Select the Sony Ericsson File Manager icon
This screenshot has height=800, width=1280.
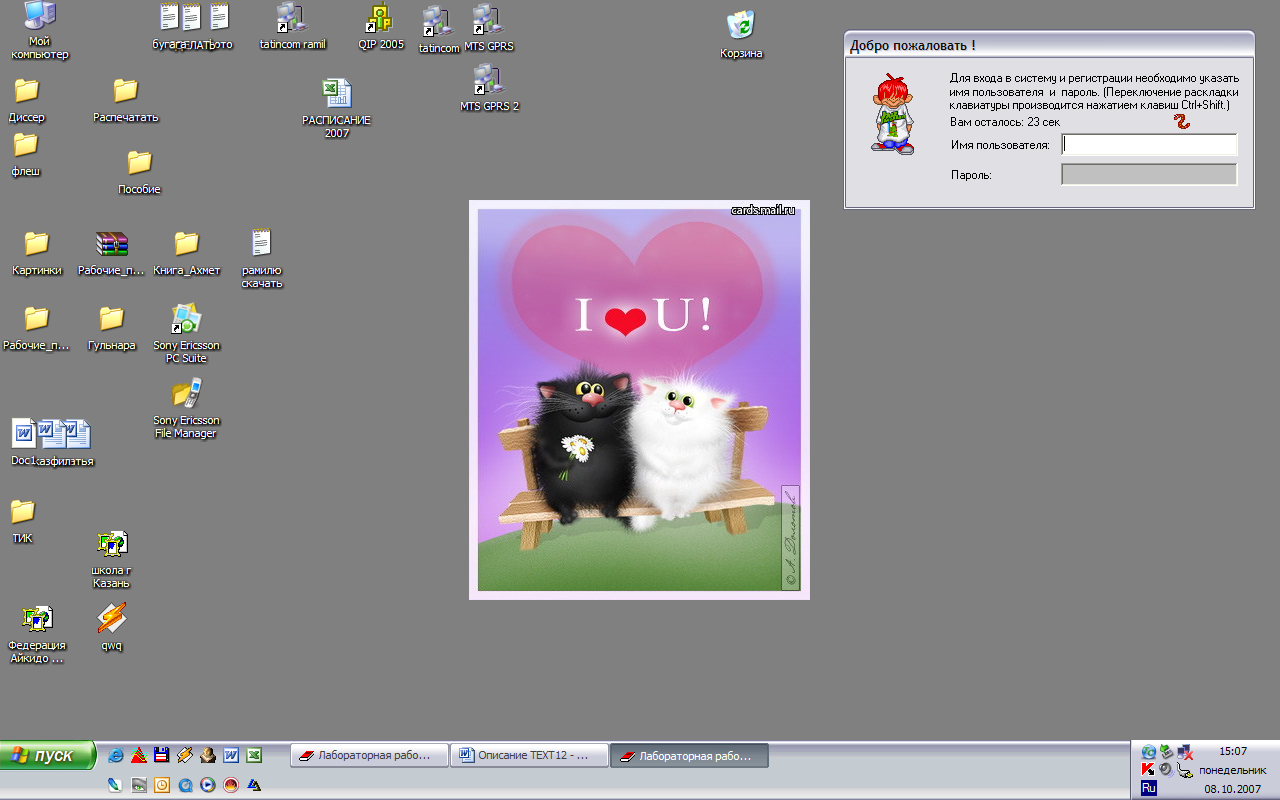click(187, 408)
